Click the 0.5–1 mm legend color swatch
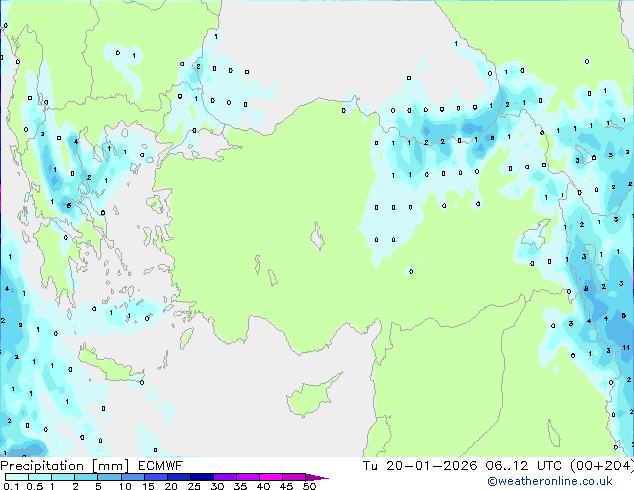Screen dimensions: 634x490 40,477
